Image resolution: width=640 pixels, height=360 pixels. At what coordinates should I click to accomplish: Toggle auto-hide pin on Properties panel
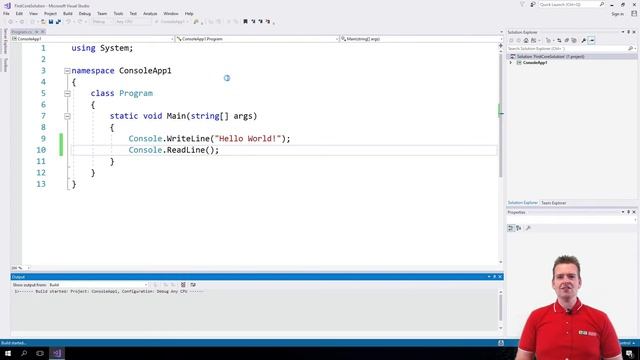[629, 212]
